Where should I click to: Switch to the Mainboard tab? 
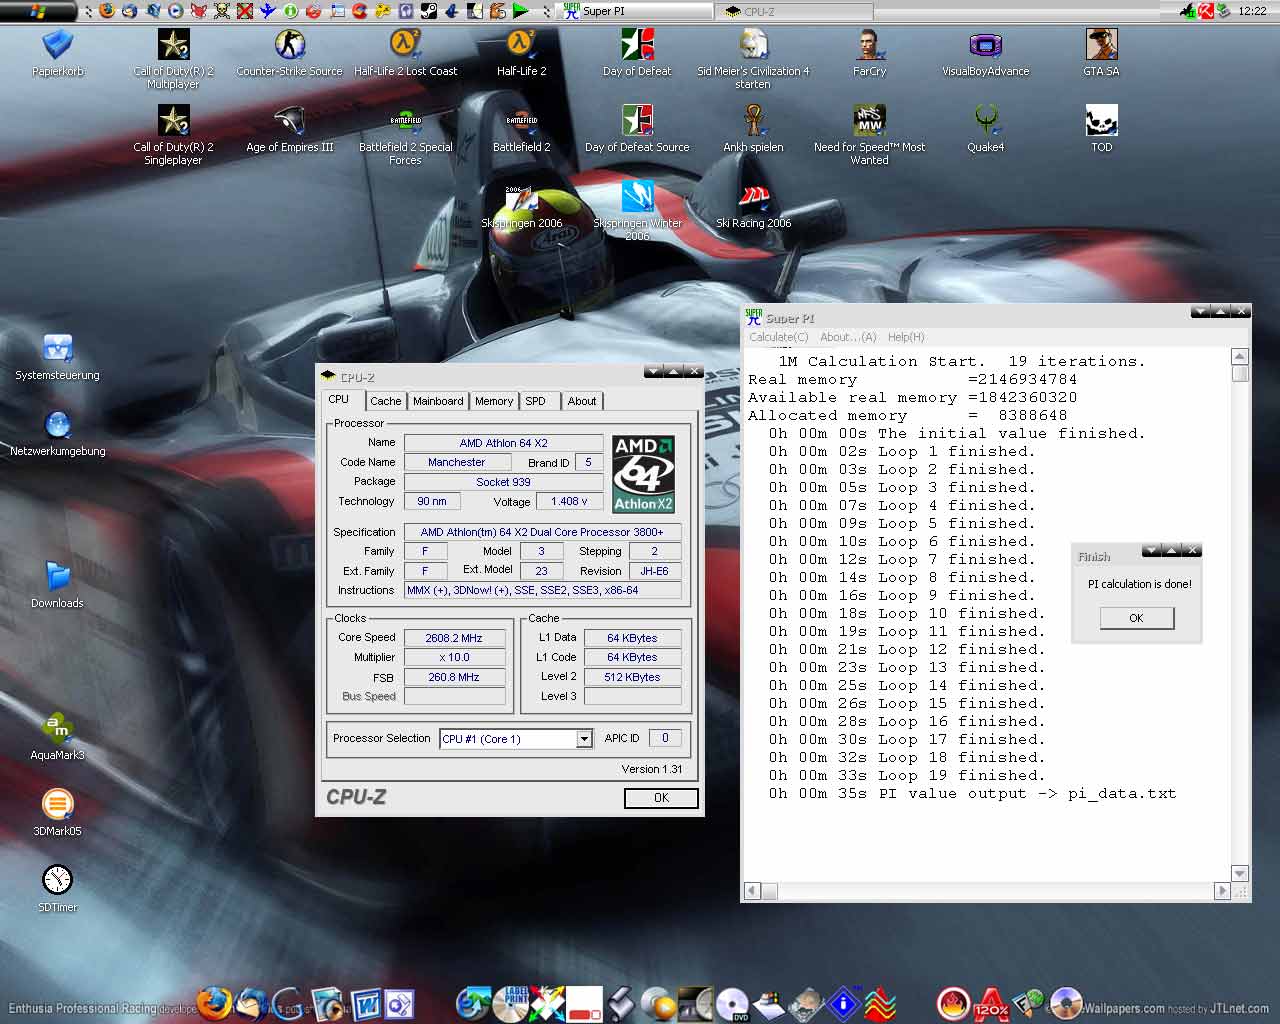pos(438,401)
